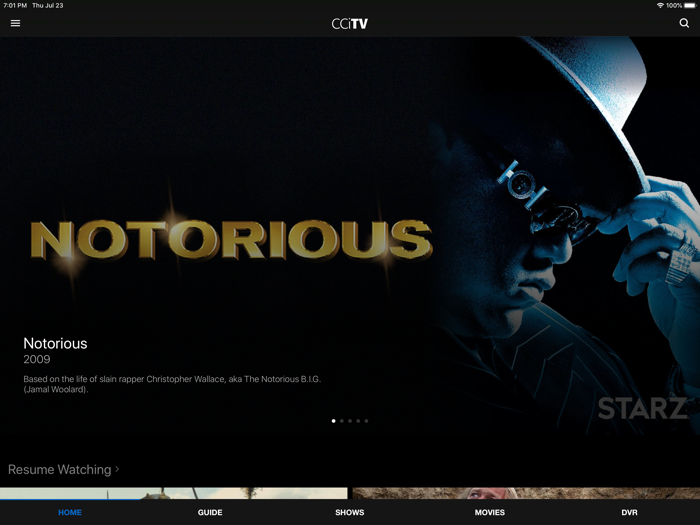The image size is (700, 525).
Task: Open the Guide tab
Action: click(x=210, y=512)
